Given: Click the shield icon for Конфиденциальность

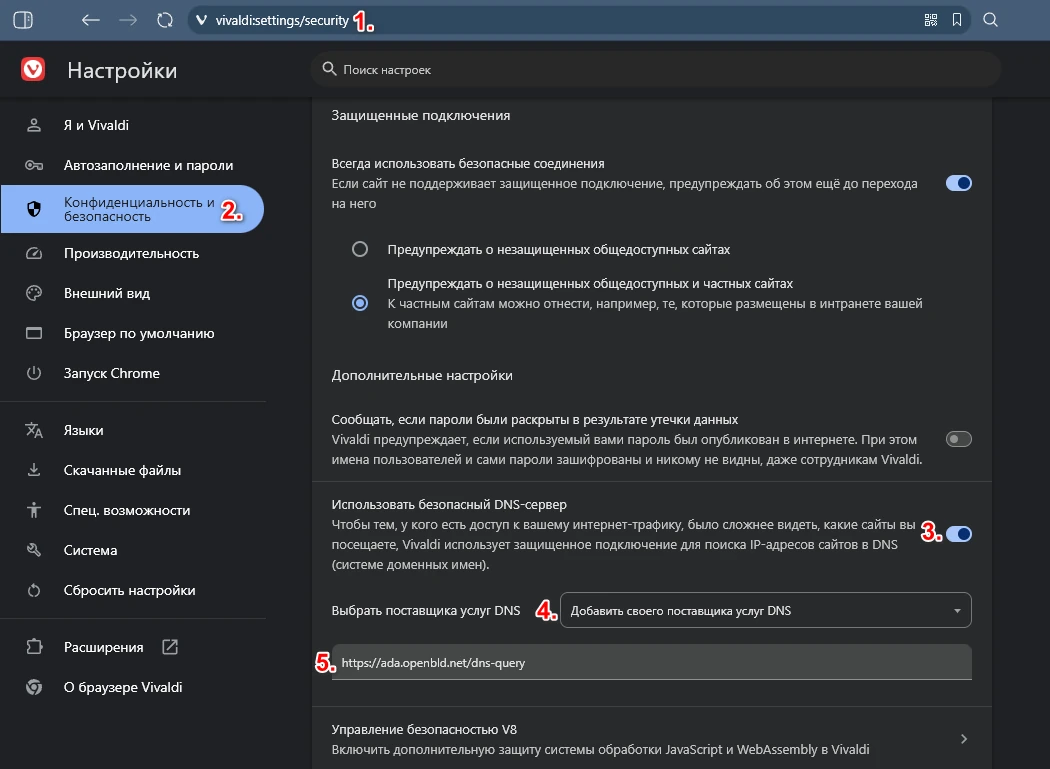Looking at the screenshot, I should (33, 209).
